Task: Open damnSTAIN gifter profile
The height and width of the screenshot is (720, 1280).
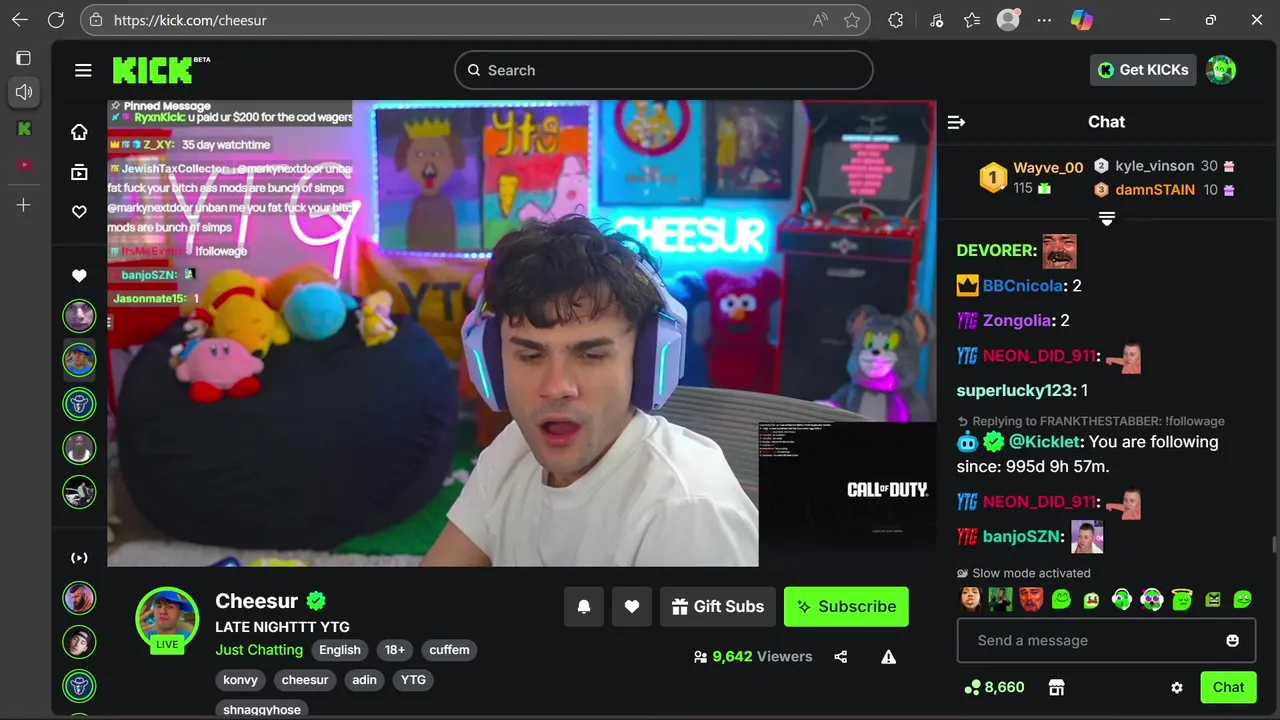Action: pyautogui.click(x=1155, y=190)
